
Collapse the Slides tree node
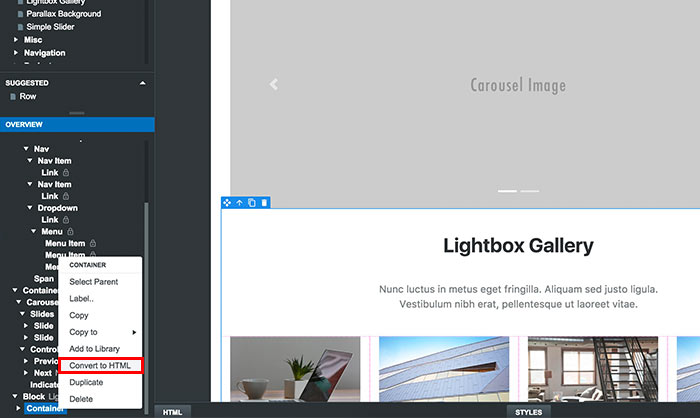point(22,314)
